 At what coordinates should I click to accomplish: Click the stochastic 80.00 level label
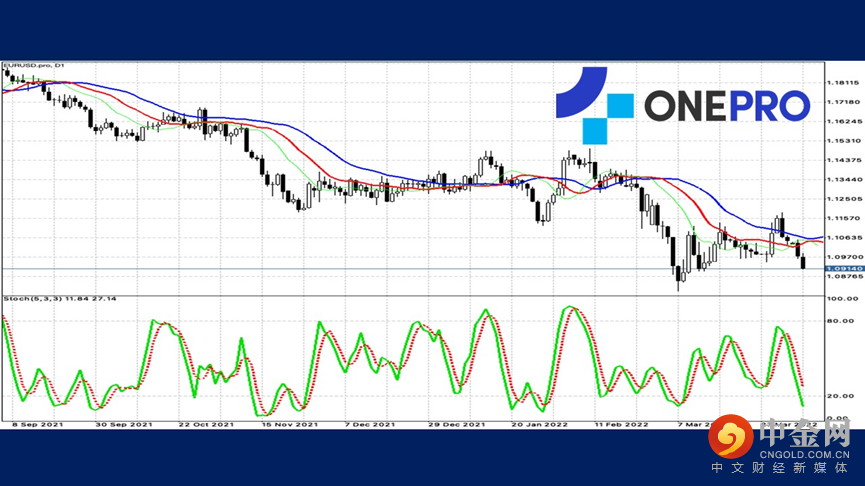pyautogui.click(x=839, y=321)
